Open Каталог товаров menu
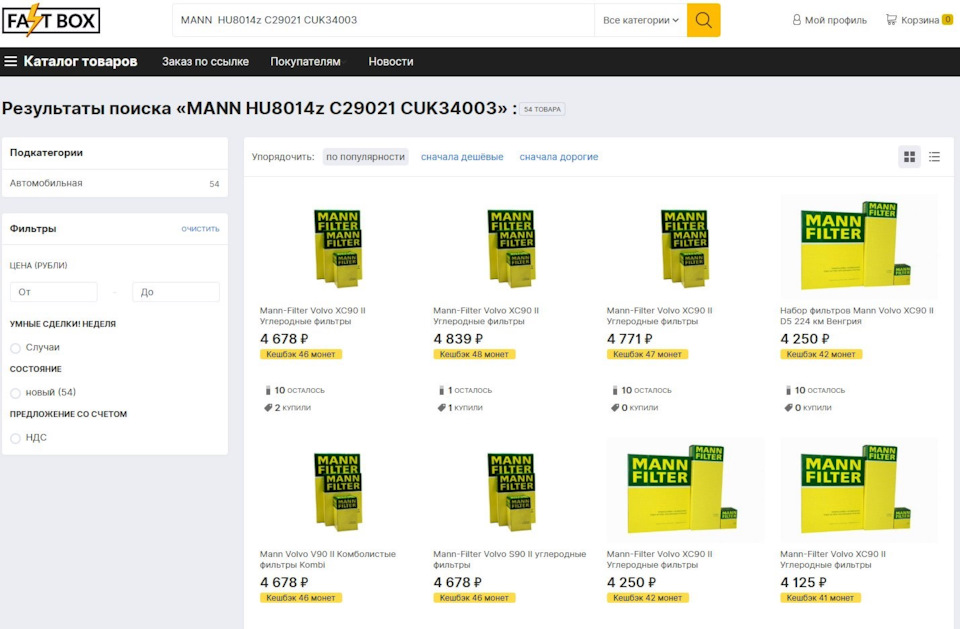 tap(80, 61)
